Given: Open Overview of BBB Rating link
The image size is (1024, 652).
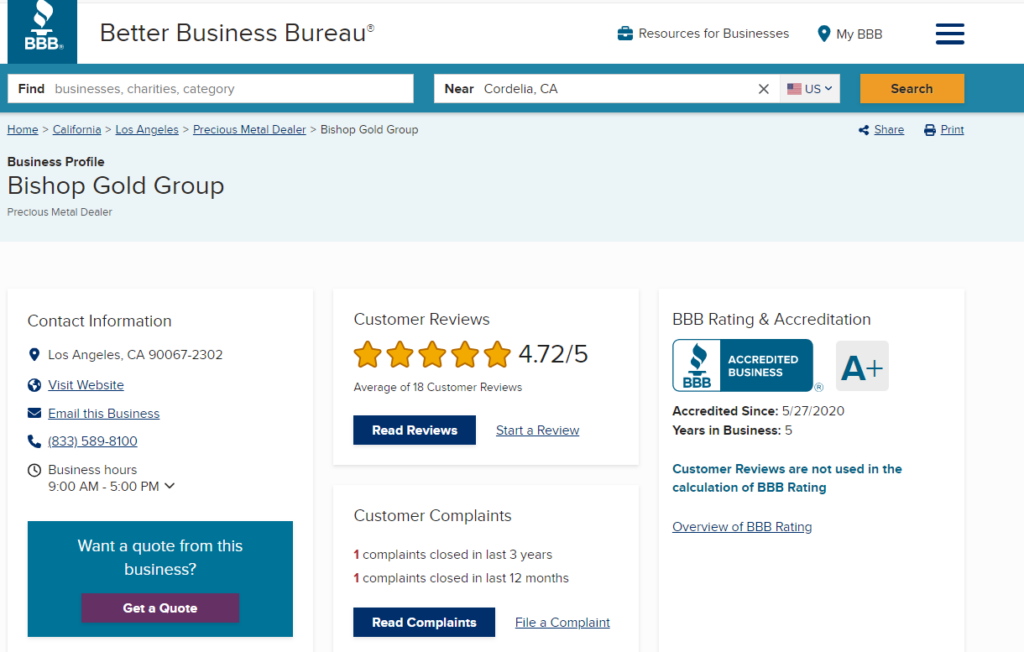Looking at the screenshot, I should tap(742, 527).
